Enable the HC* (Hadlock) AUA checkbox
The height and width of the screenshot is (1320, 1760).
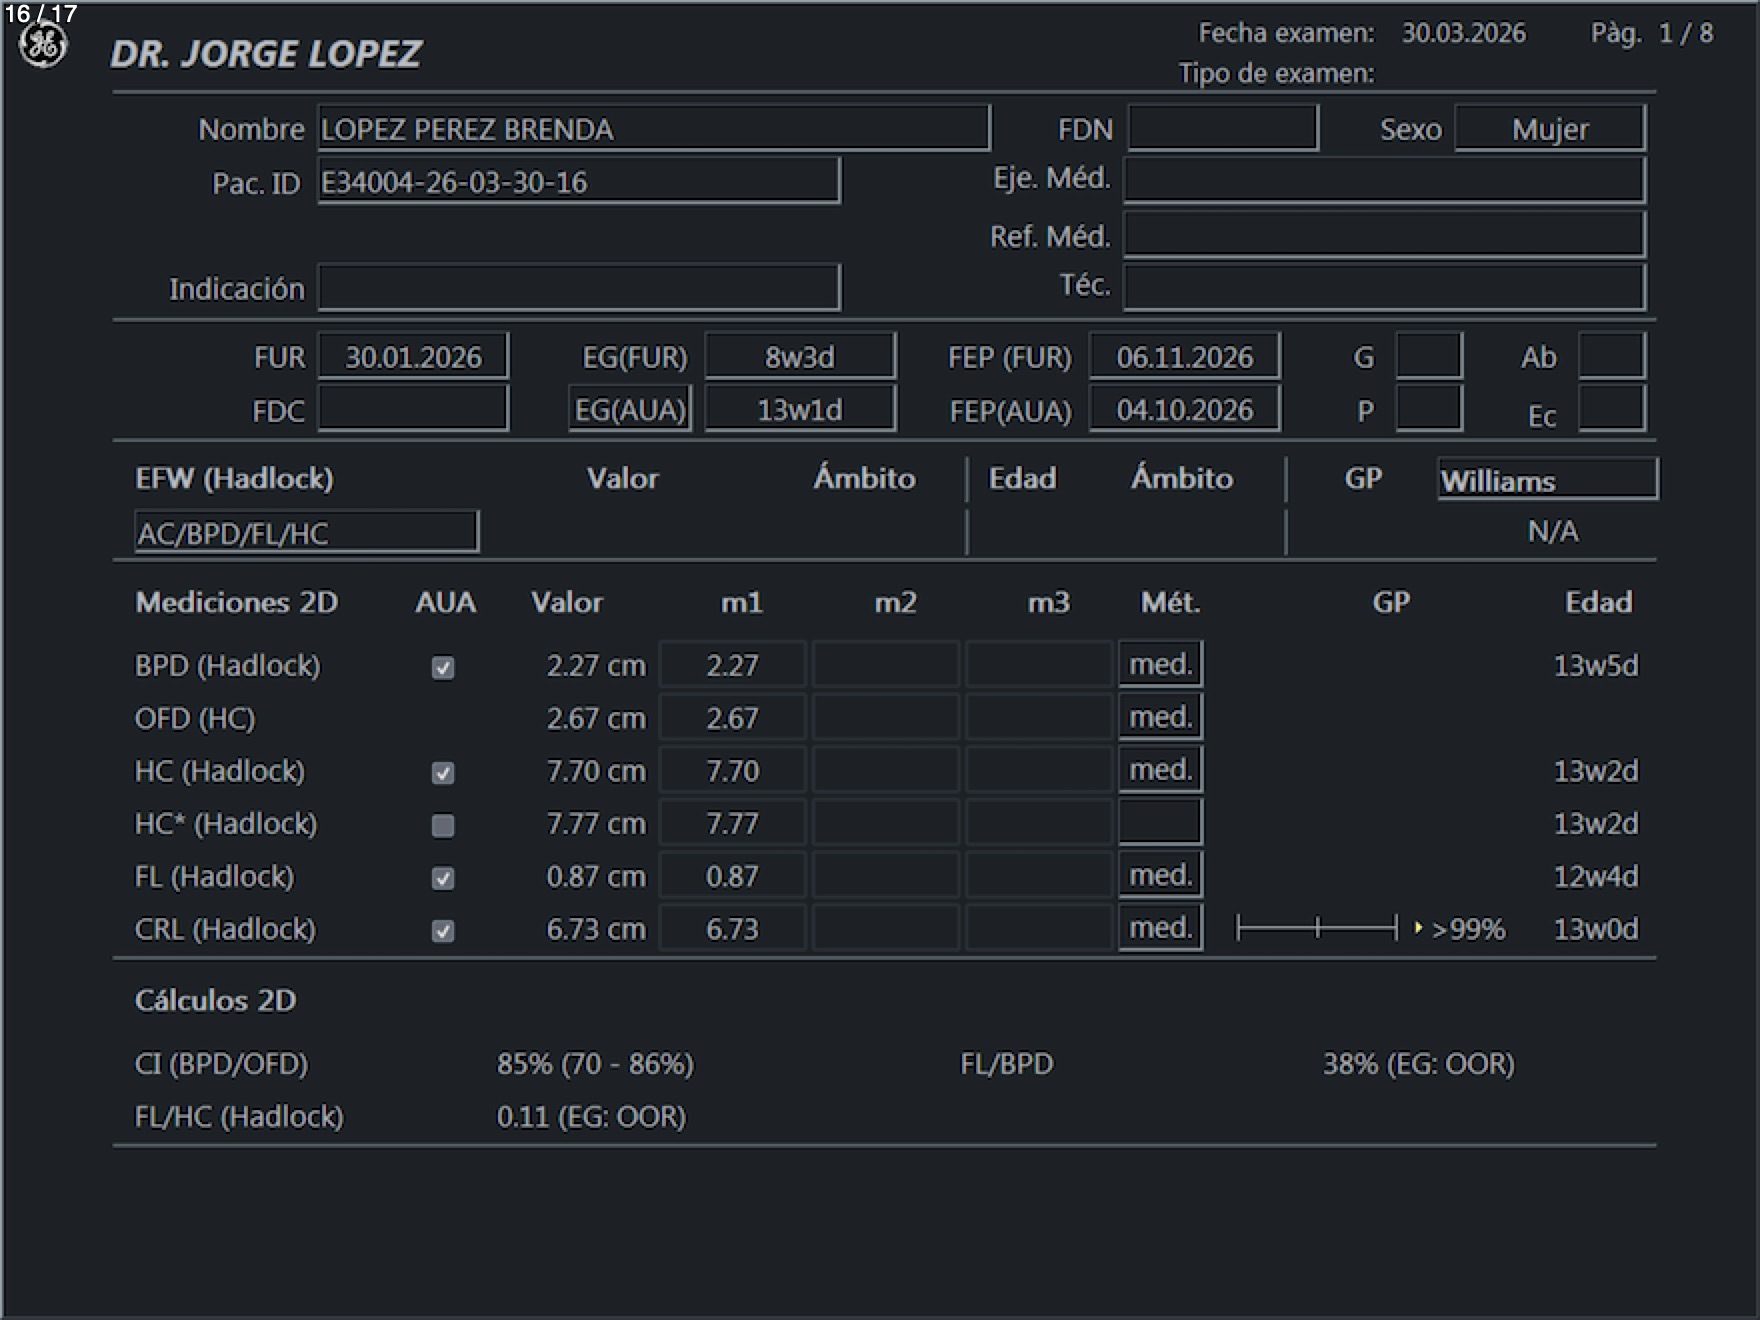[x=443, y=825]
